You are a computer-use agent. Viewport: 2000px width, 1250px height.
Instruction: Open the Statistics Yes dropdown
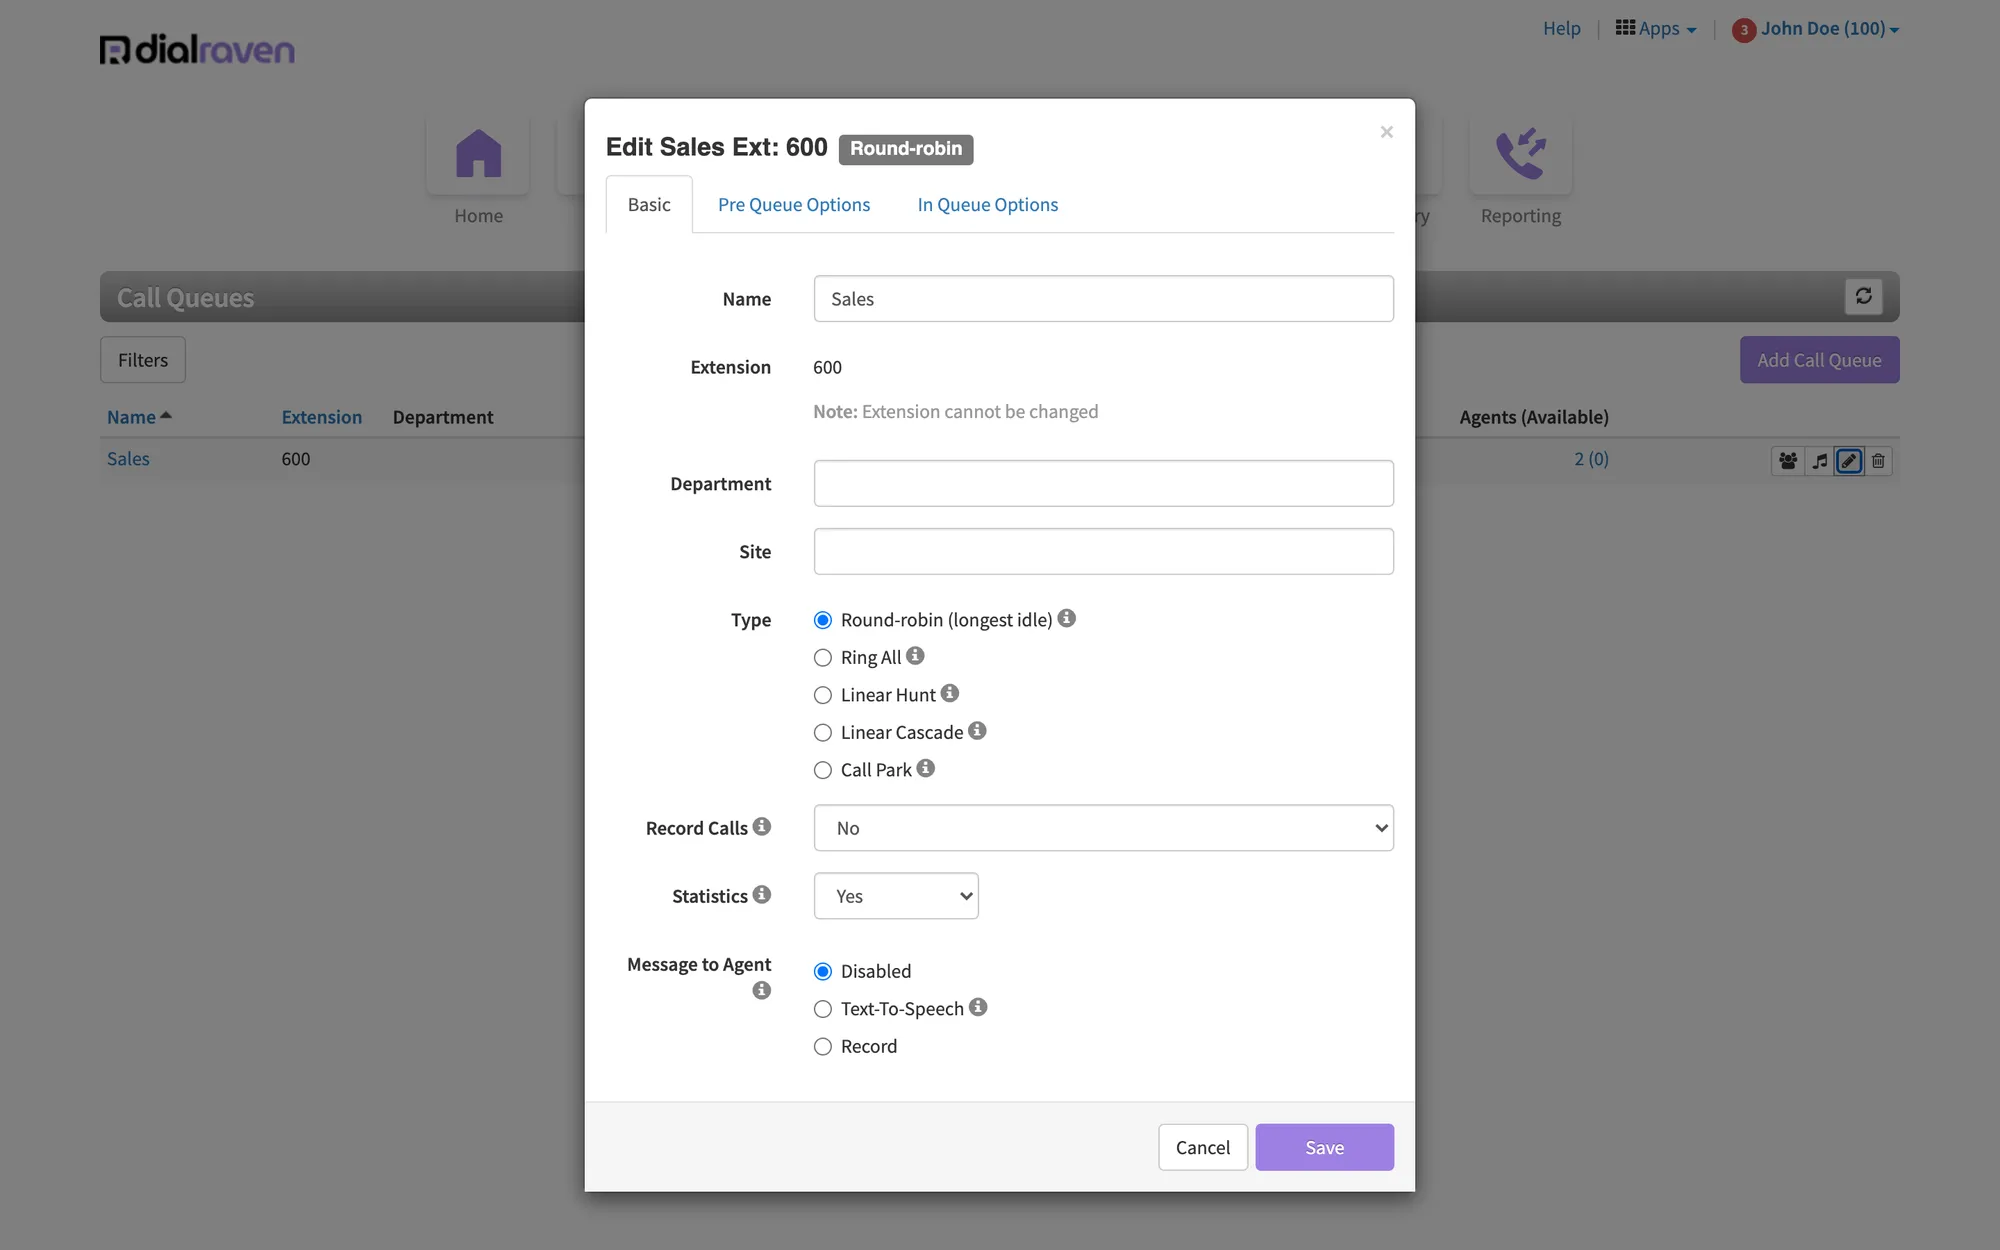pos(896,896)
